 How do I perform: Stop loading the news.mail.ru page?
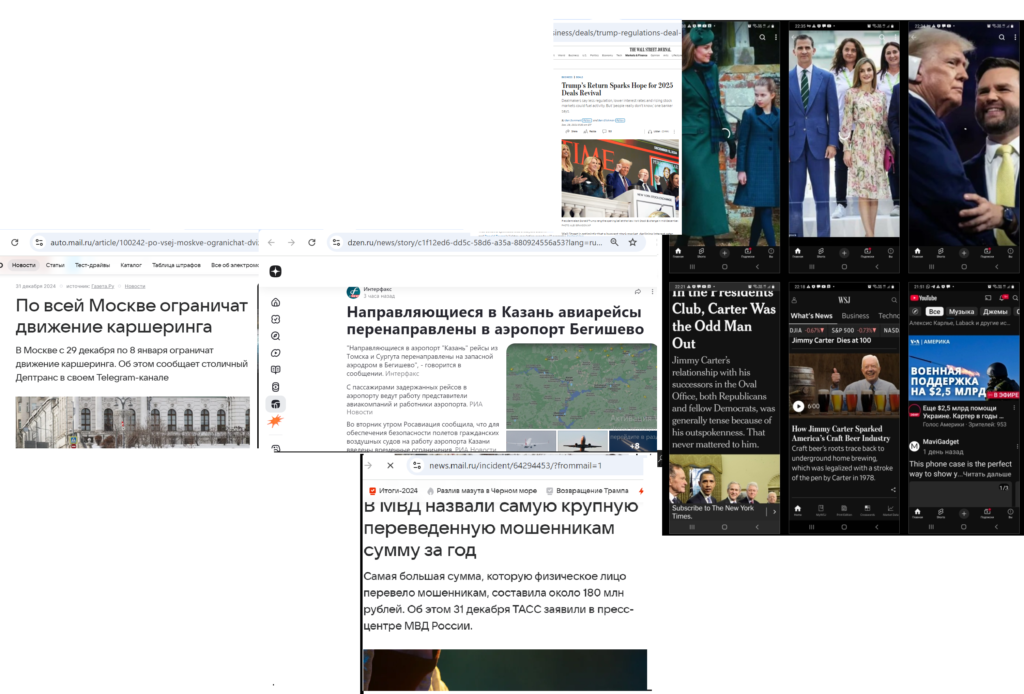coord(390,465)
